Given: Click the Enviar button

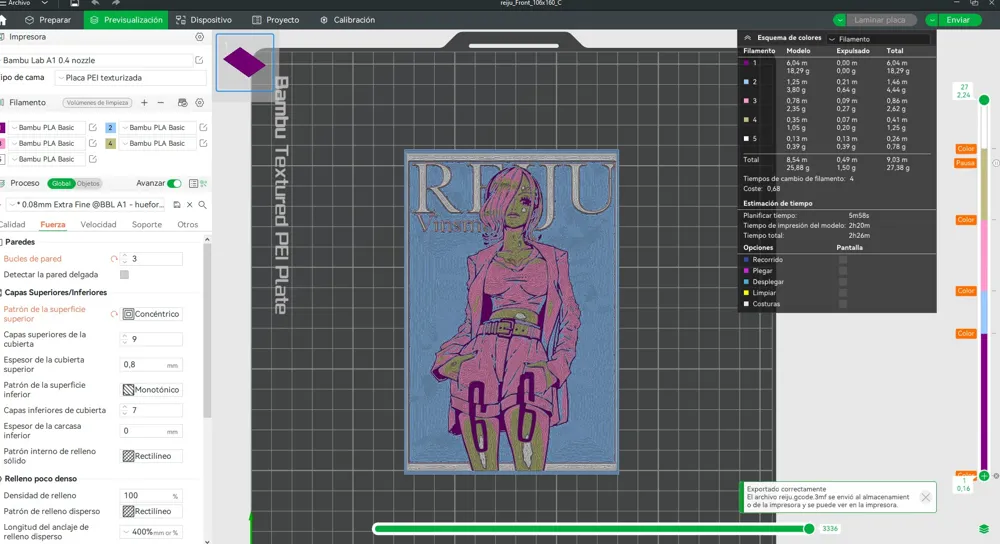Looking at the screenshot, I should click(x=959, y=20).
